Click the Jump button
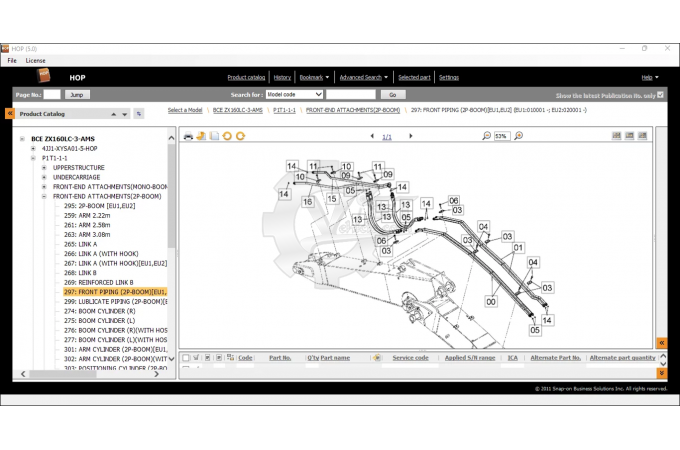Image resolution: width=680 pixels, height=450 pixels. pyautogui.click(x=77, y=95)
